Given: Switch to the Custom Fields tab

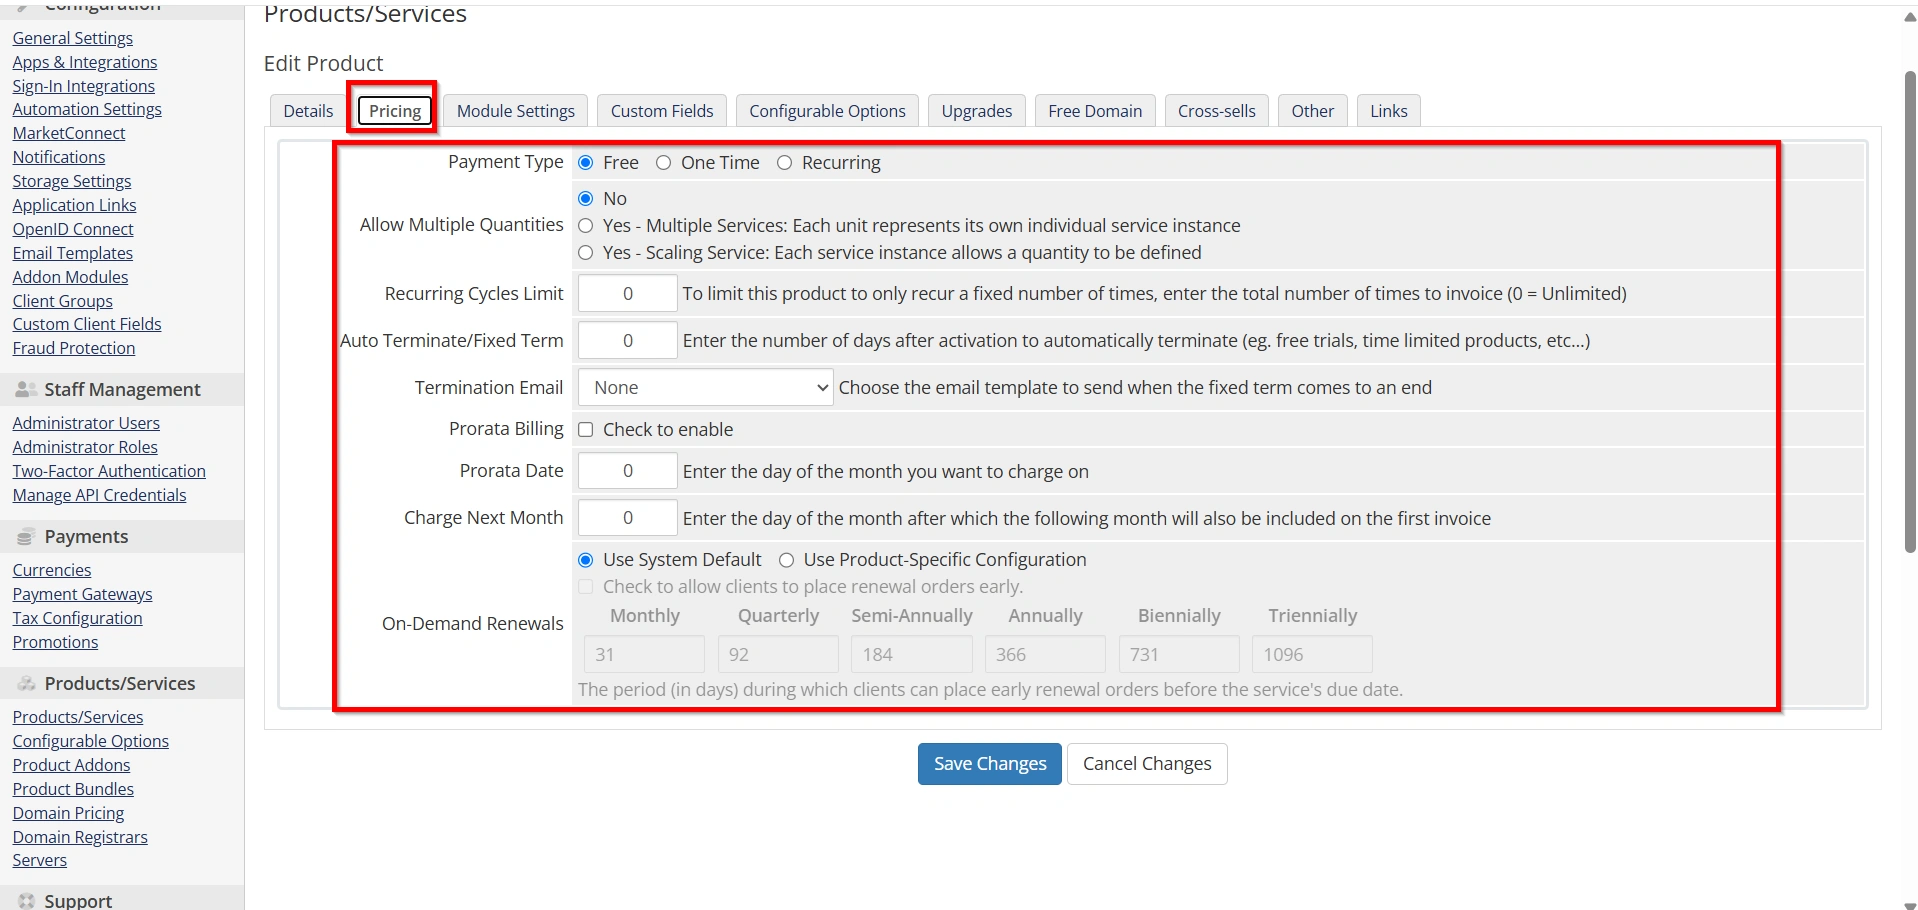Looking at the screenshot, I should point(662,111).
